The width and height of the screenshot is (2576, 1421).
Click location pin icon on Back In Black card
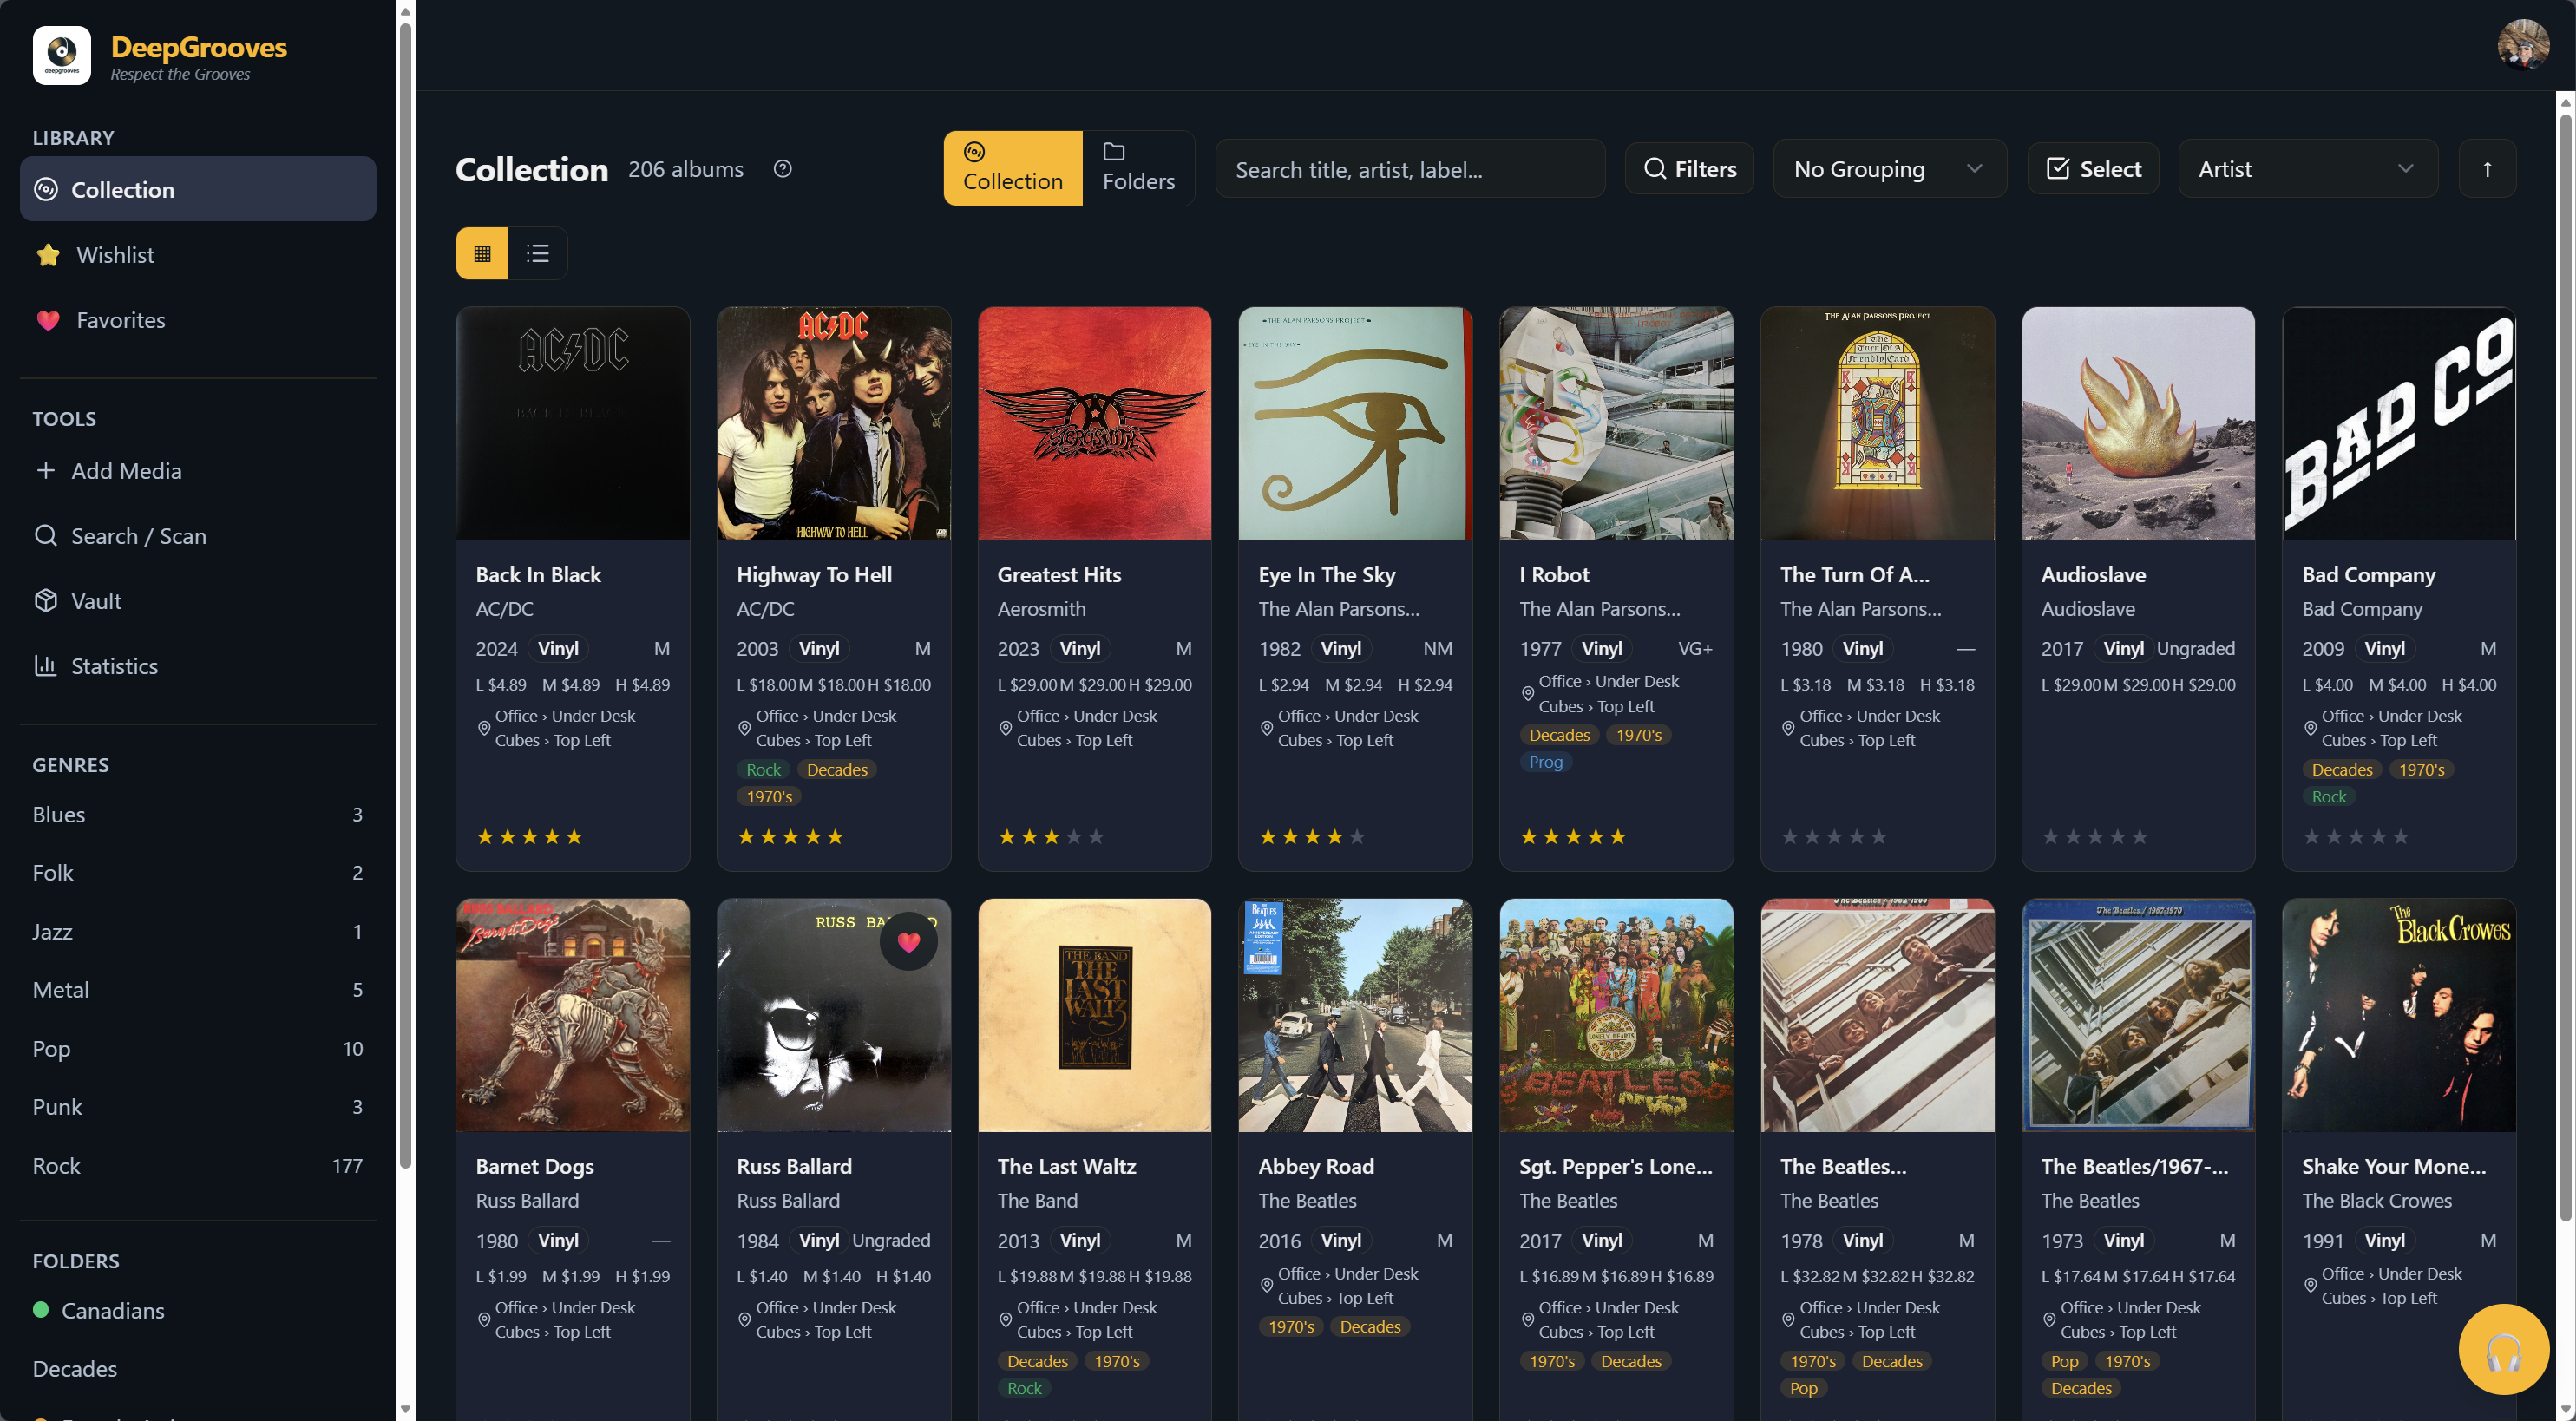[x=484, y=728]
